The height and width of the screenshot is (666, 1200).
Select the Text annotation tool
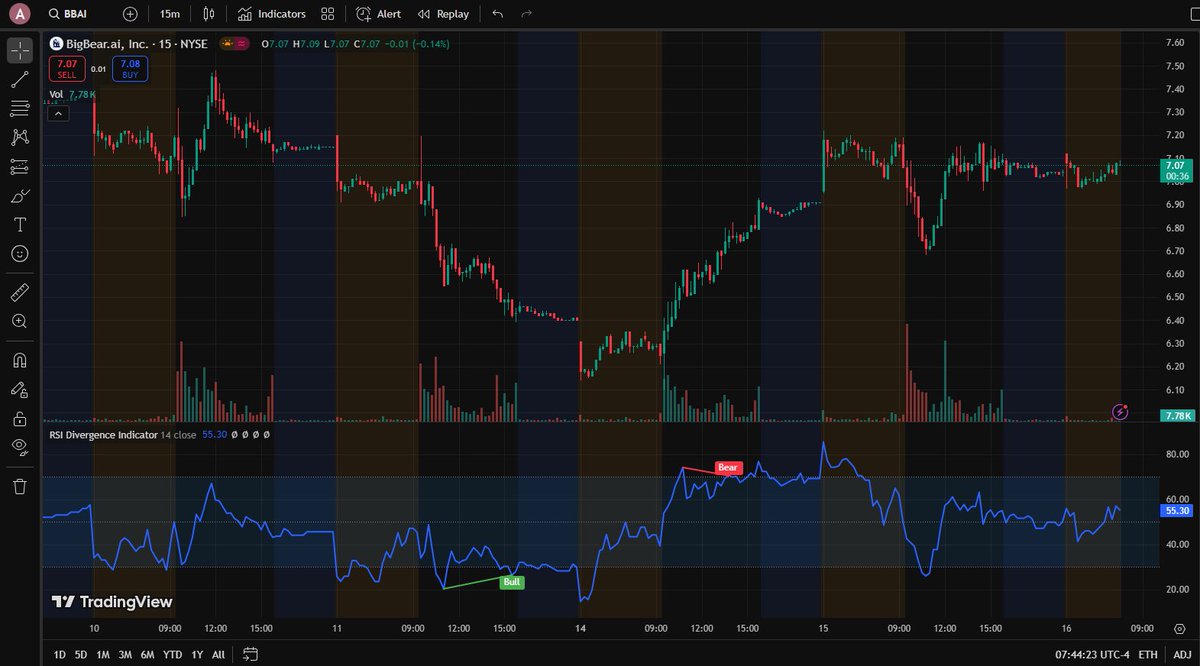[20, 224]
